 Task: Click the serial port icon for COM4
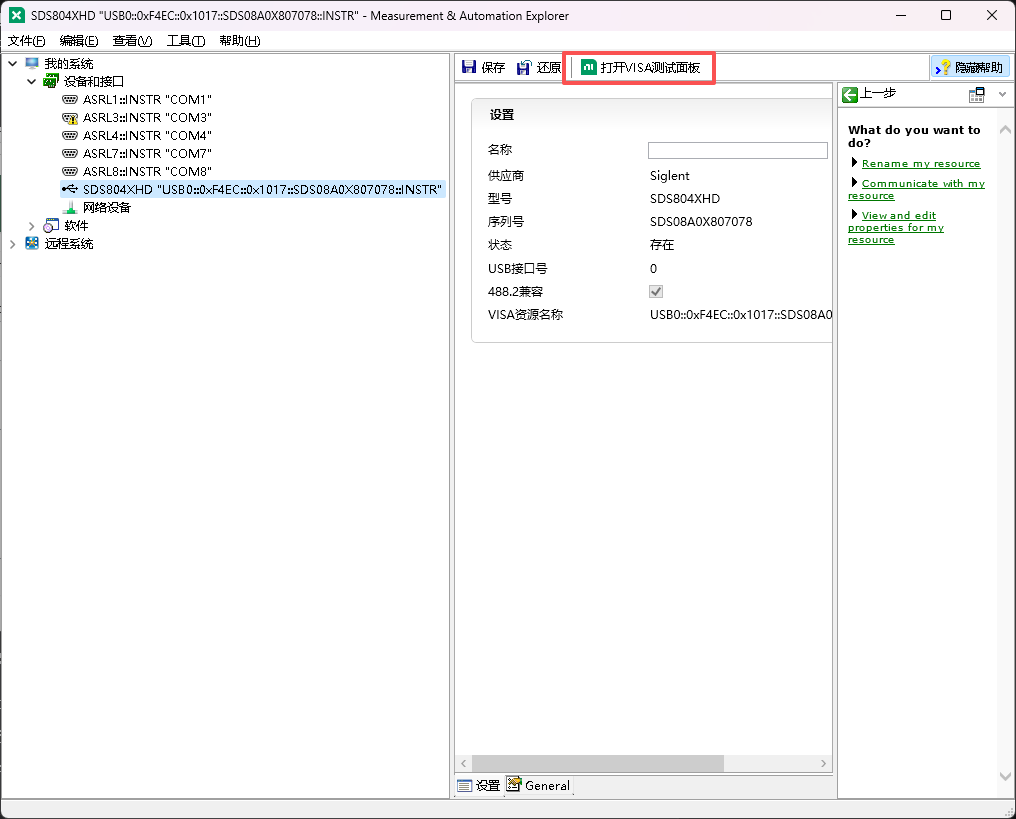point(70,135)
